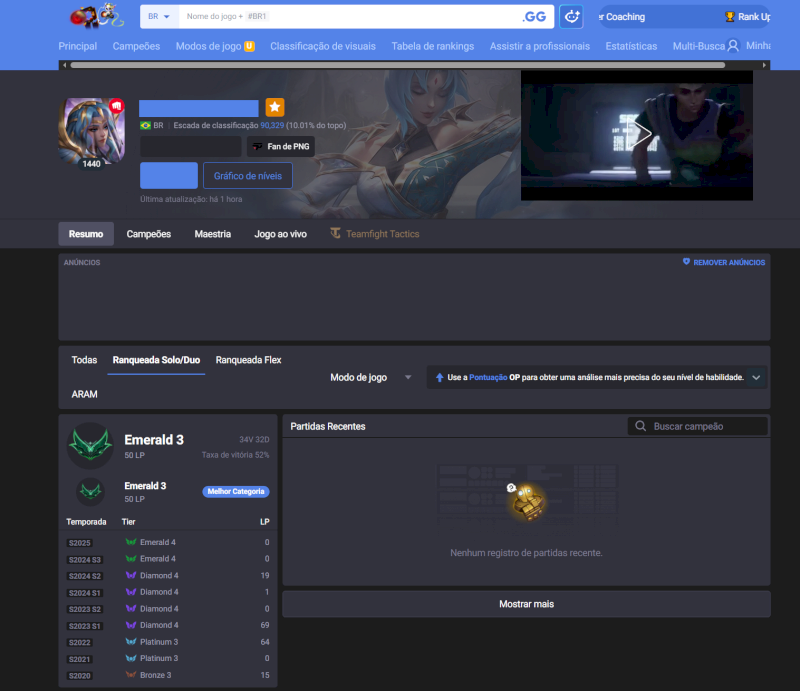Click the Mostrar mais button
Screen dimensions: 800x691
pyautogui.click(x=527, y=604)
